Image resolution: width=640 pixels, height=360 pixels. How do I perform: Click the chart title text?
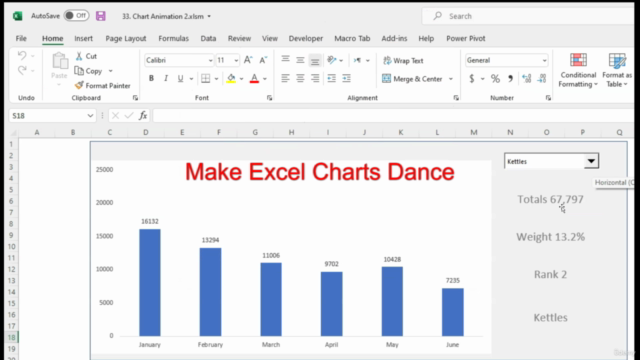tap(320, 172)
